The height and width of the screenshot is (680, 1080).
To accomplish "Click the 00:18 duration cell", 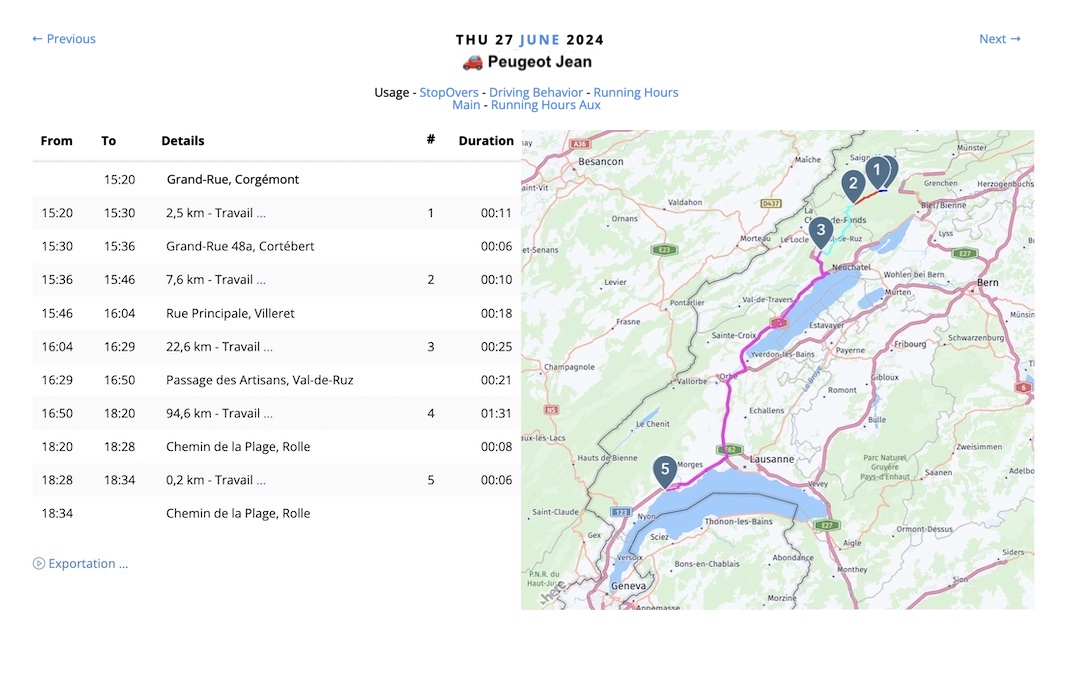I will click(496, 313).
